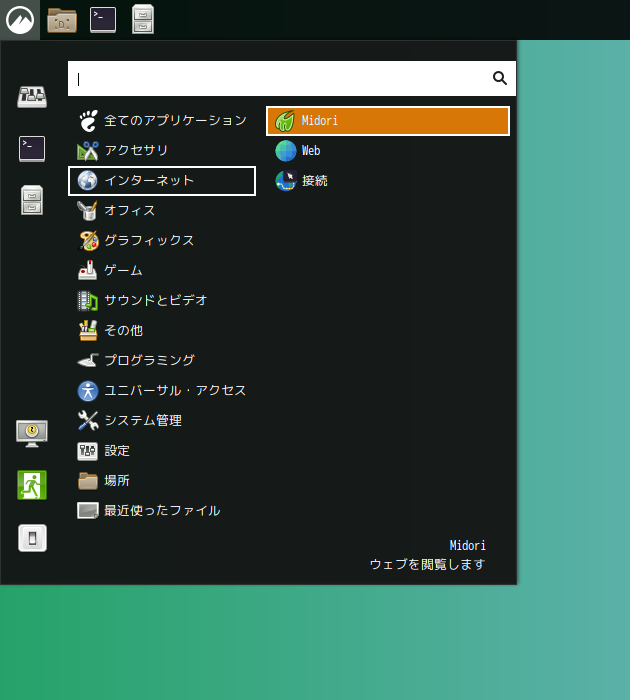Click the システム管理 label
This screenshot has height=700, width=630.
pos(143,420)
